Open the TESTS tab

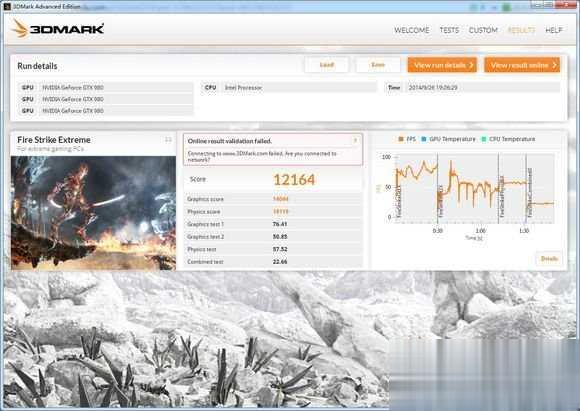click(x=449, y=30)
